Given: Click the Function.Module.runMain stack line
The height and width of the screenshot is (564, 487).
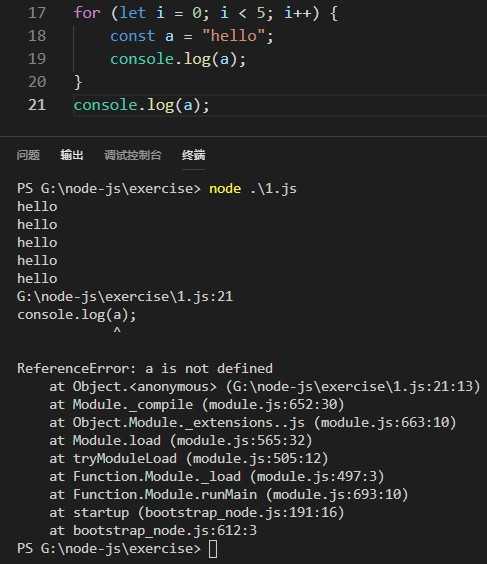Looking at the screenshot, I should coord(229,495).
